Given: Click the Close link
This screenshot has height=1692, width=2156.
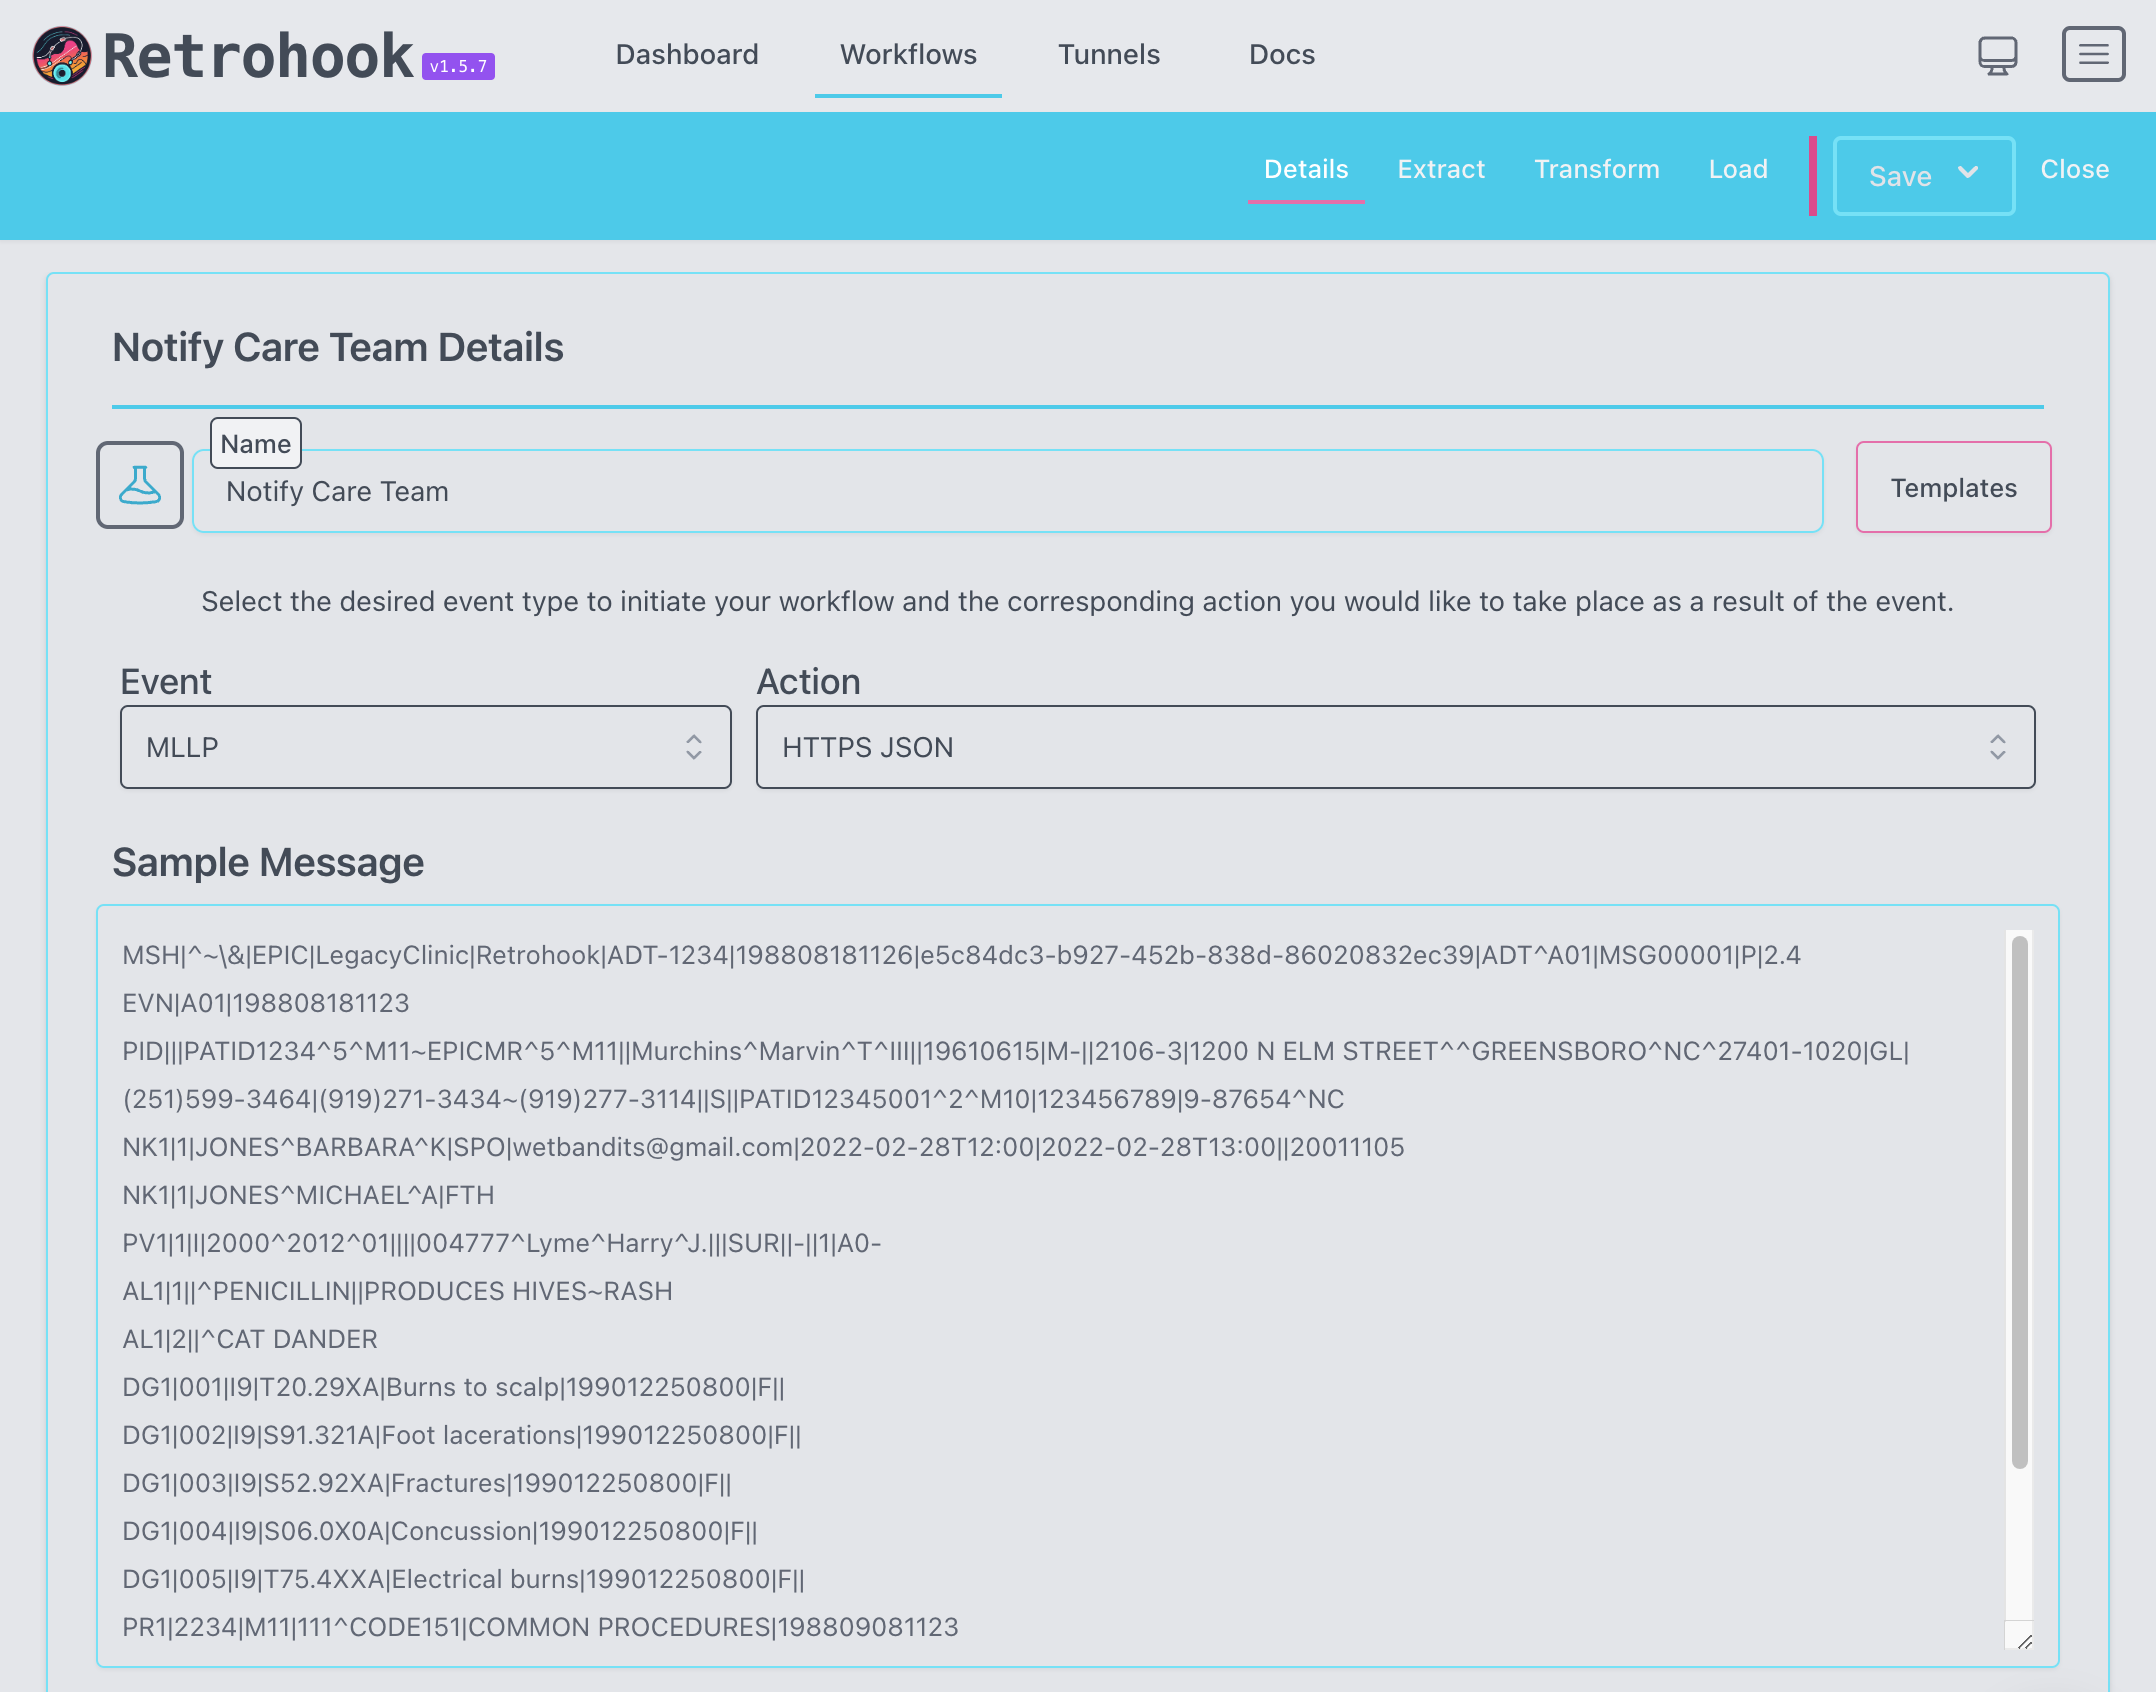Looking at the screenshot, I should tap(2075, 169).
